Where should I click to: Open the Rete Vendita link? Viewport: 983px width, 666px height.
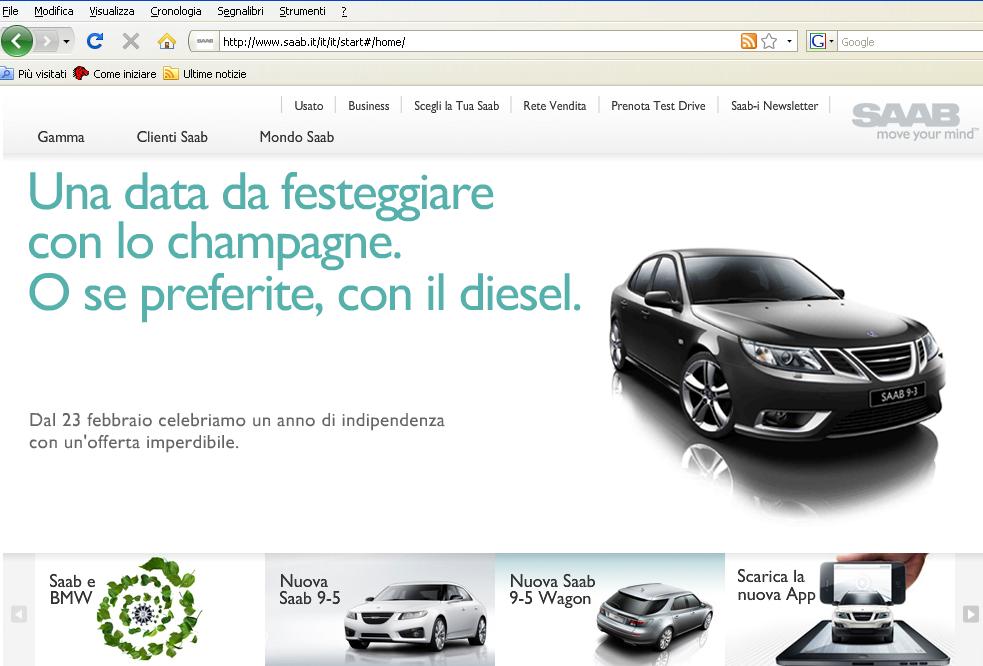[x=554, y=106]
